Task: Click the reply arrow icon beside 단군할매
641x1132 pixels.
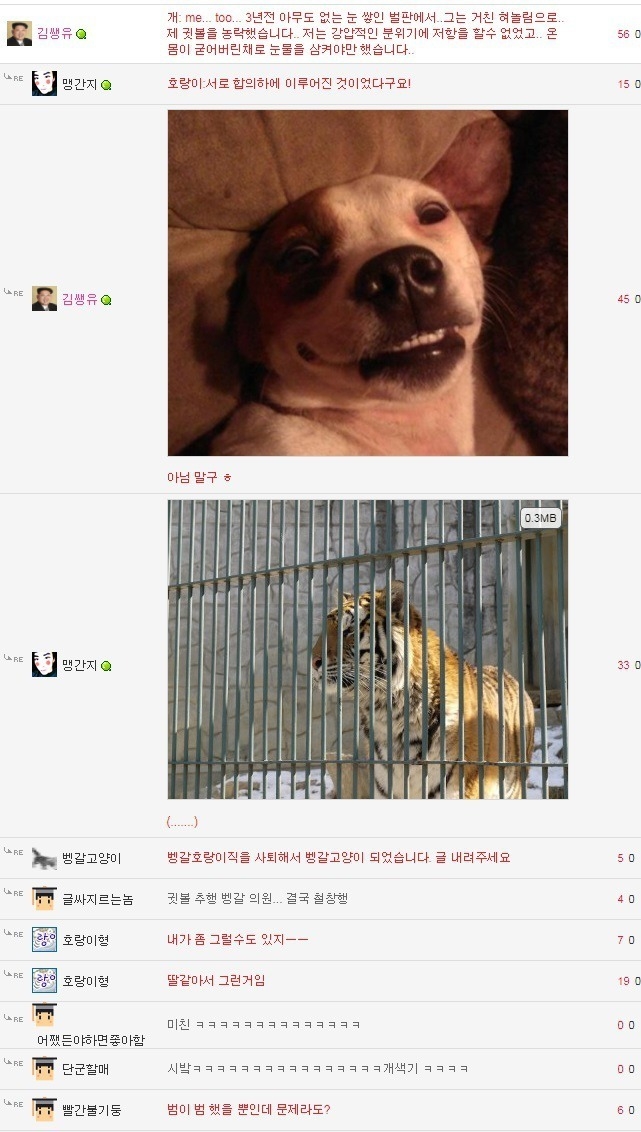Action: (x=13, y=1063)
